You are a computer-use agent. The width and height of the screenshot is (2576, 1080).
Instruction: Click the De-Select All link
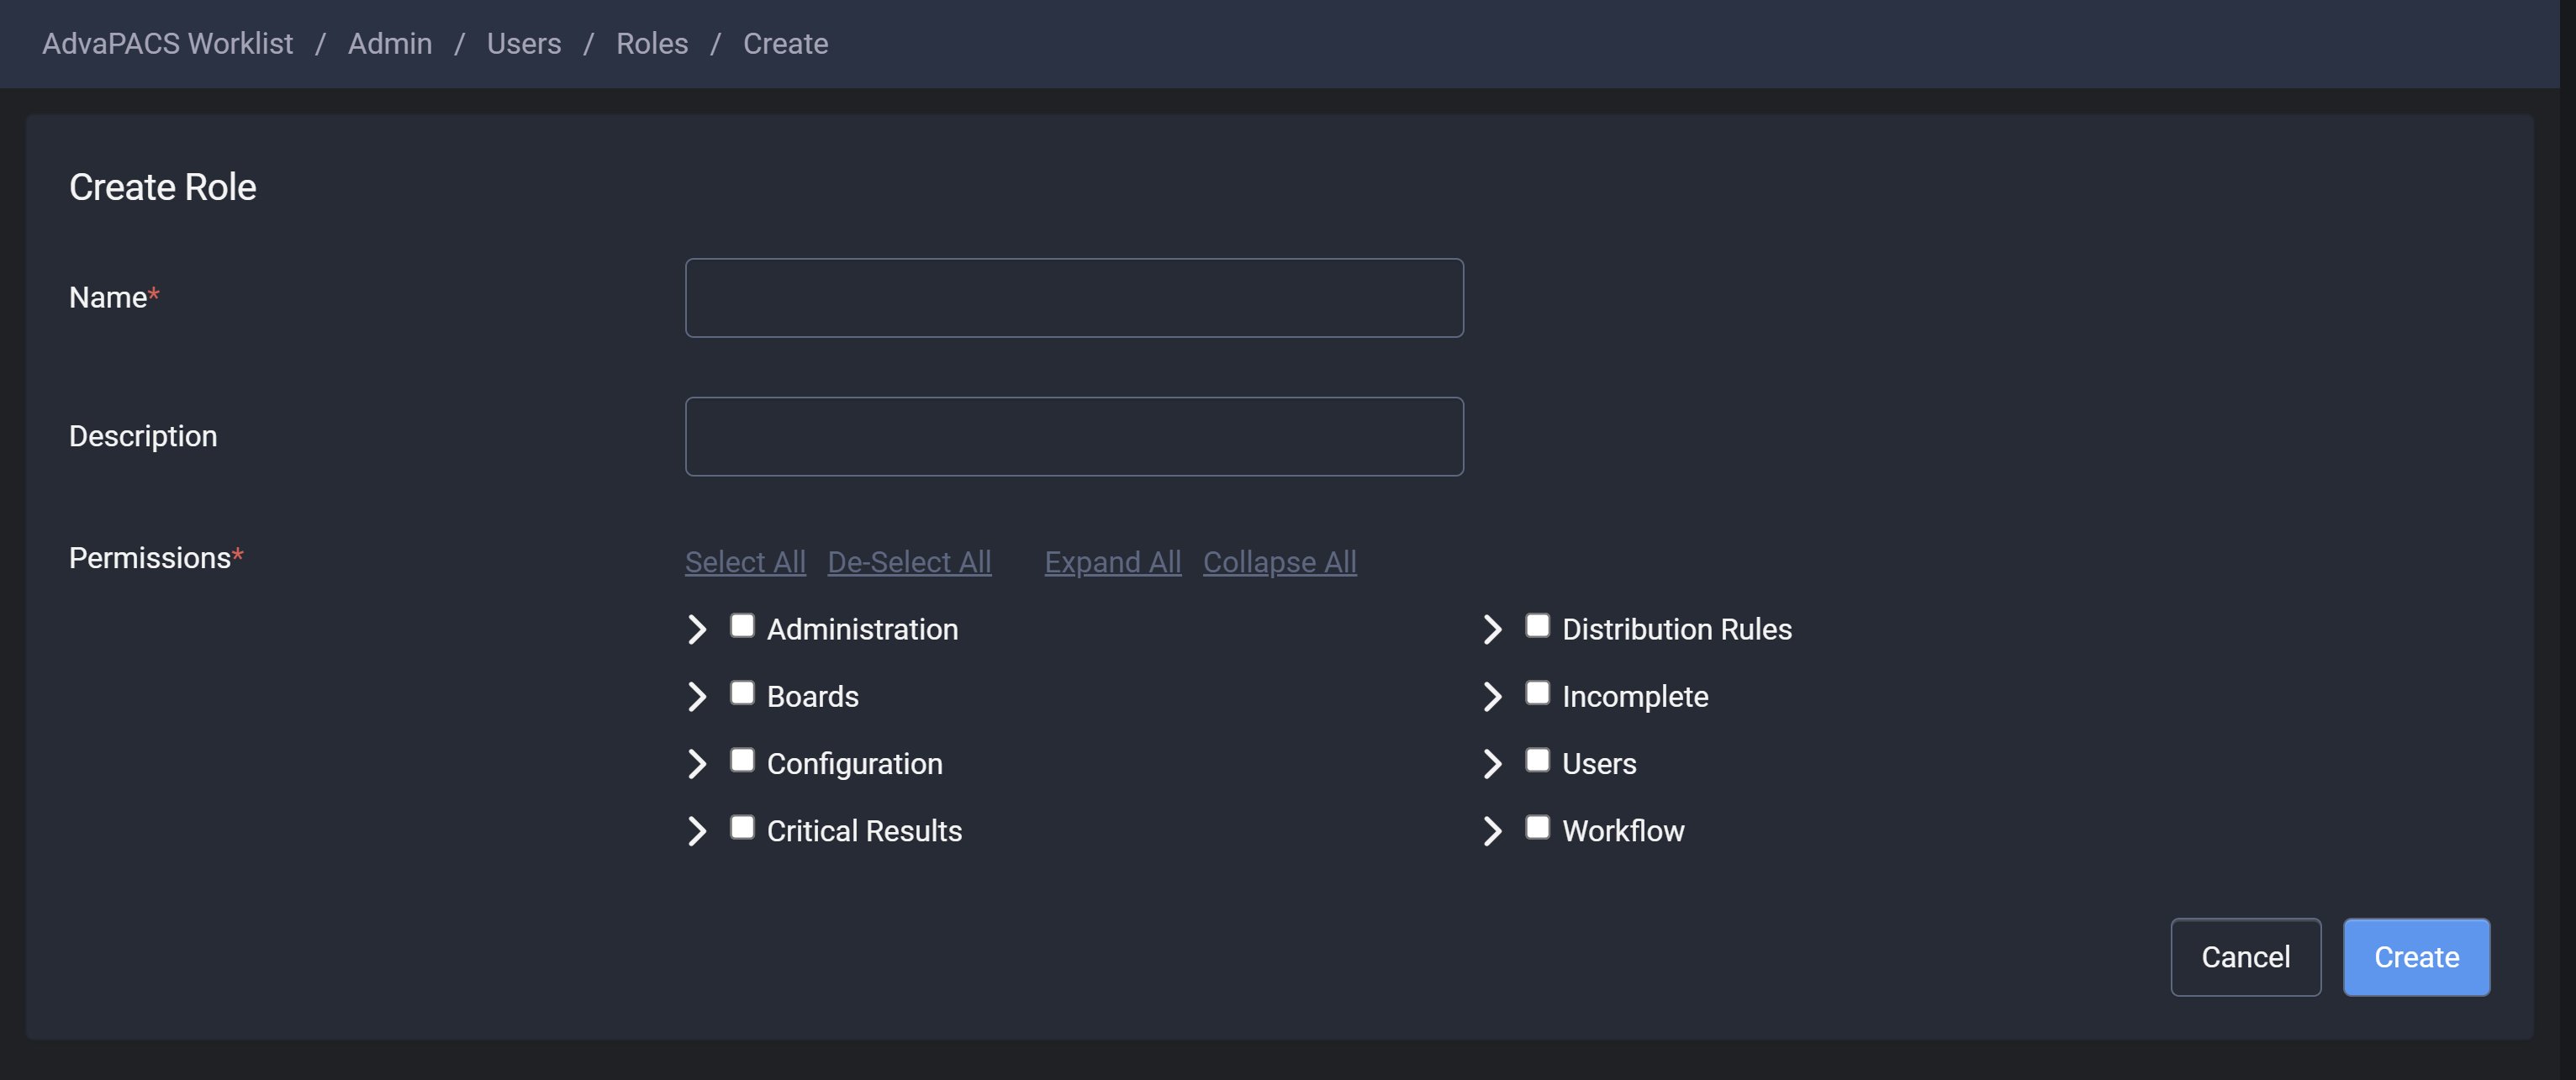[x=909, y=562]
